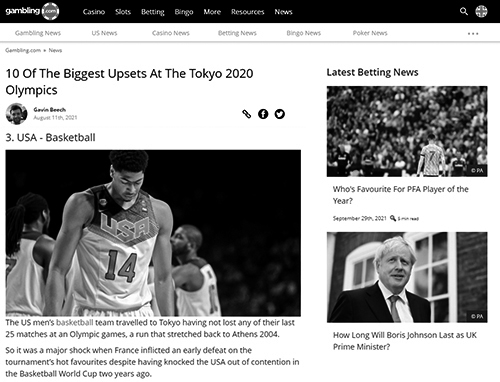This screenshot has height=382, width=500.
Task: Click the Latest Betting News heading
Action: point(372,72)
